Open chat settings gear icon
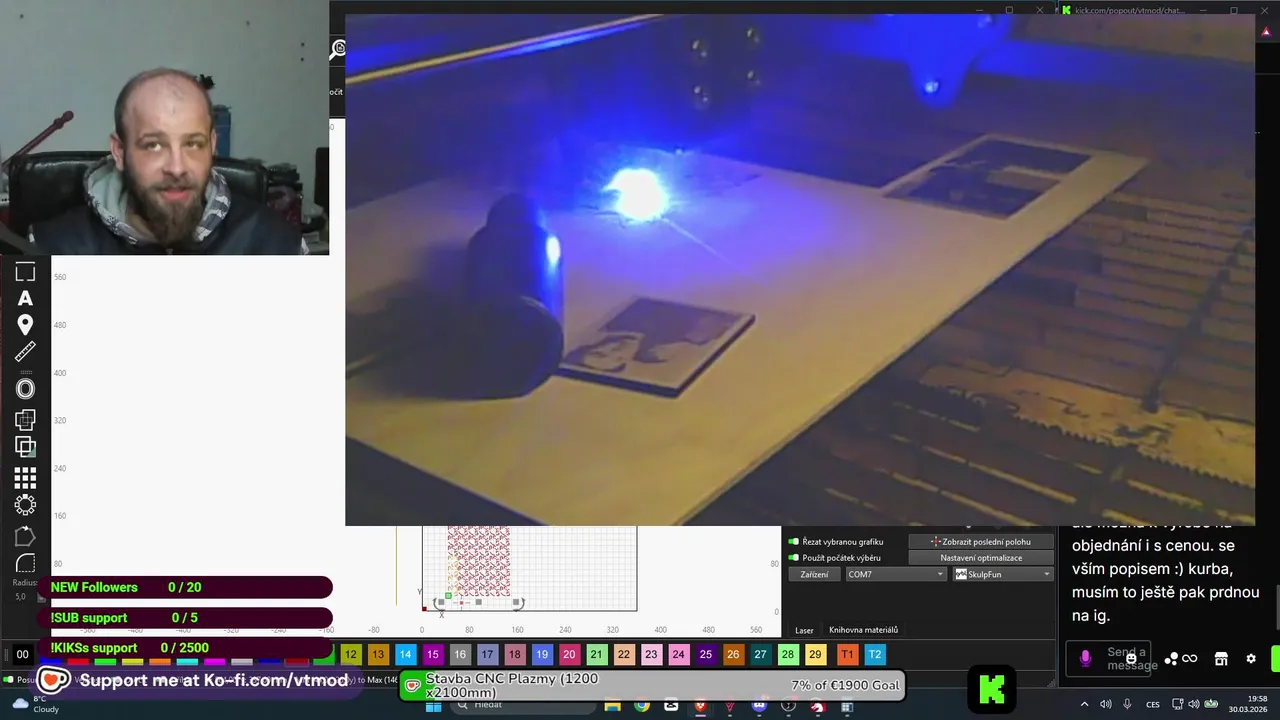This screenshot has height=720, width=1280. (1251, 658)
